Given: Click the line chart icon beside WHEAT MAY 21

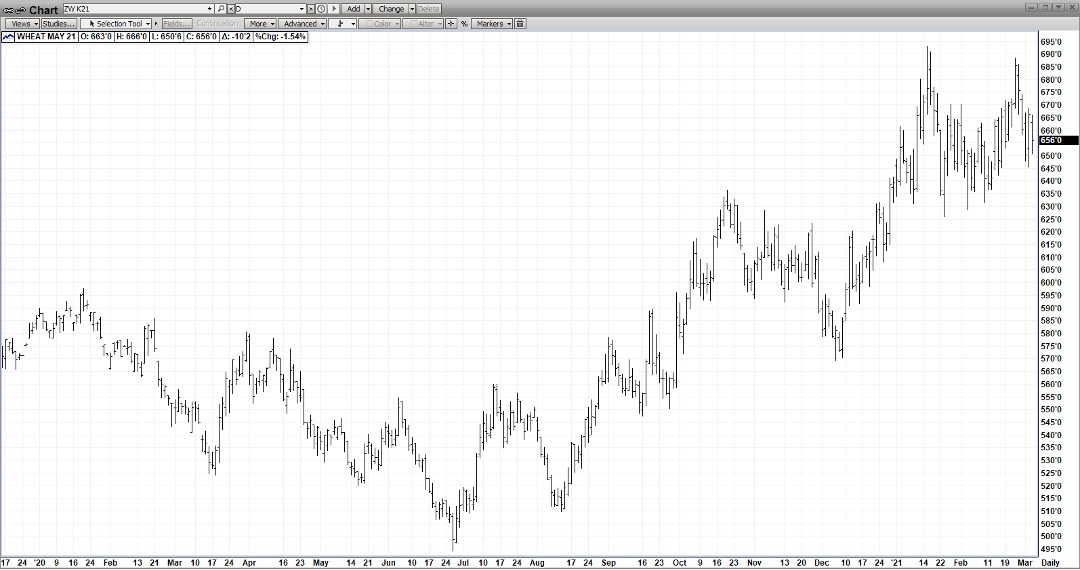Looking at the screenshot, I should (x=8, y=36).
